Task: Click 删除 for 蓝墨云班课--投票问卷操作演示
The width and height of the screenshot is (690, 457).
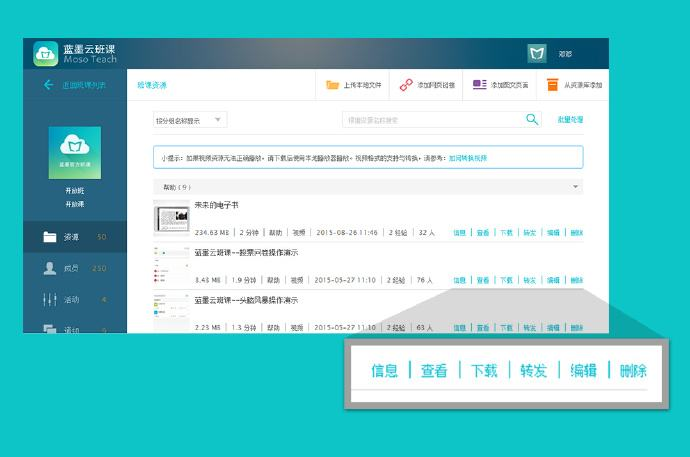Action: (576, 280)
